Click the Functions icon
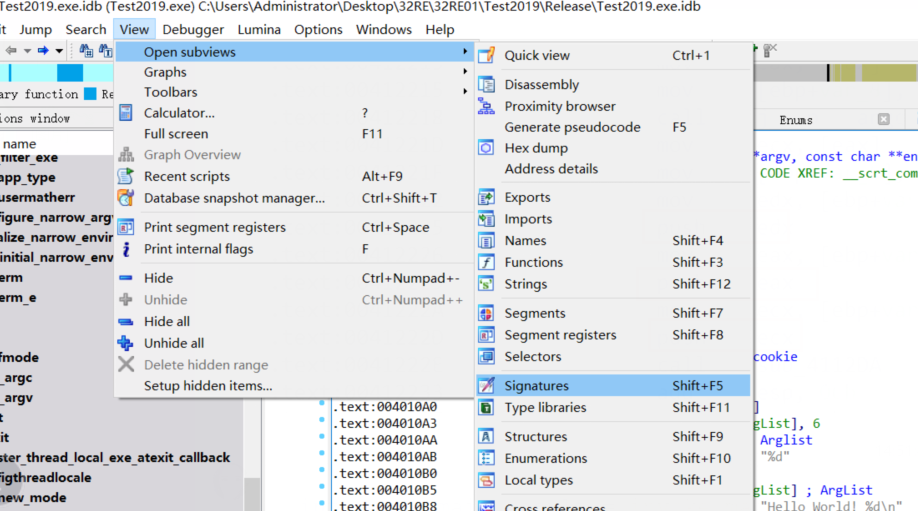Viewport: 918px width, 511px height. pyautogui.click(x=487, y=262)
